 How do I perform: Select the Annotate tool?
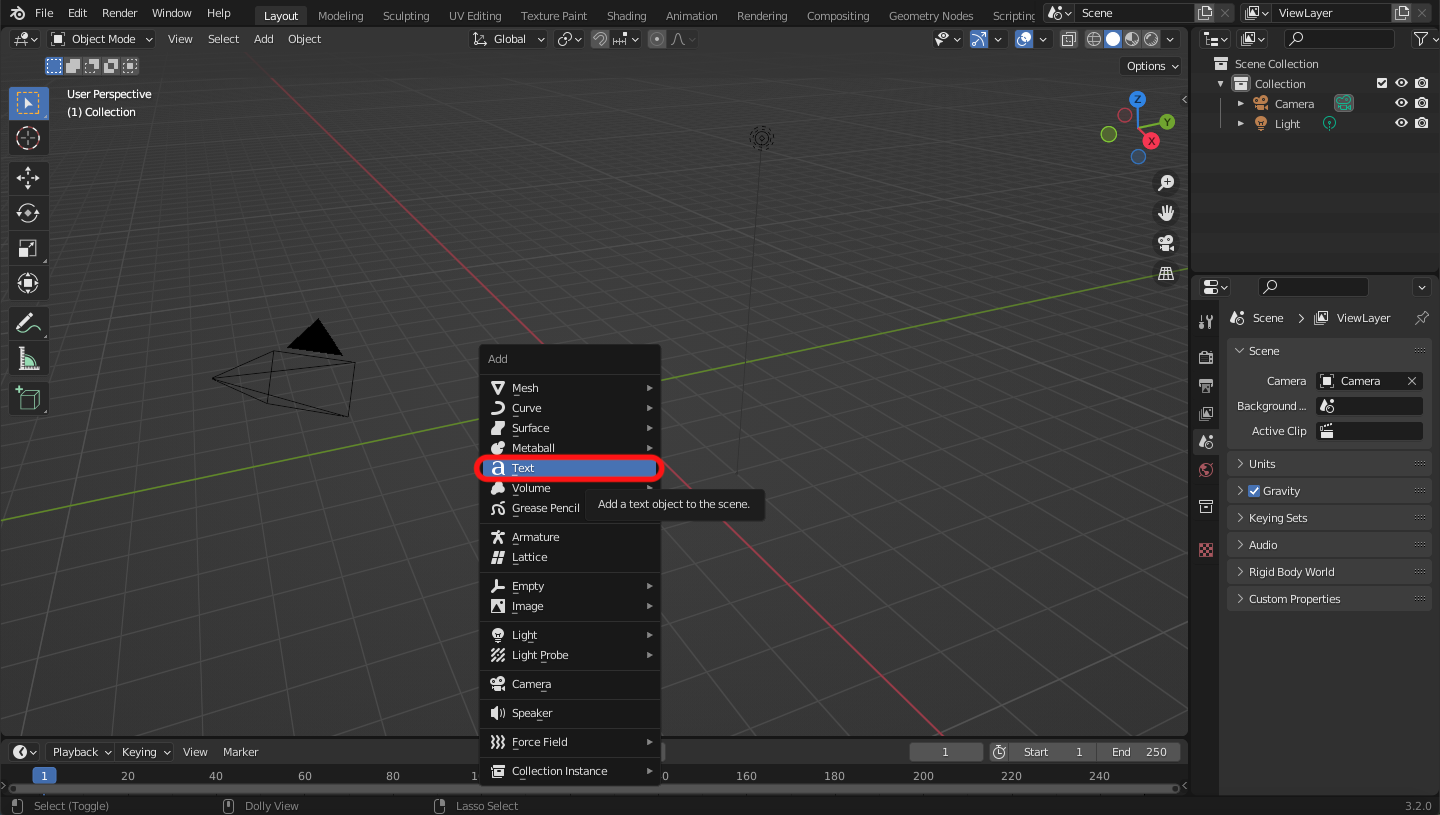pos(28,324)
